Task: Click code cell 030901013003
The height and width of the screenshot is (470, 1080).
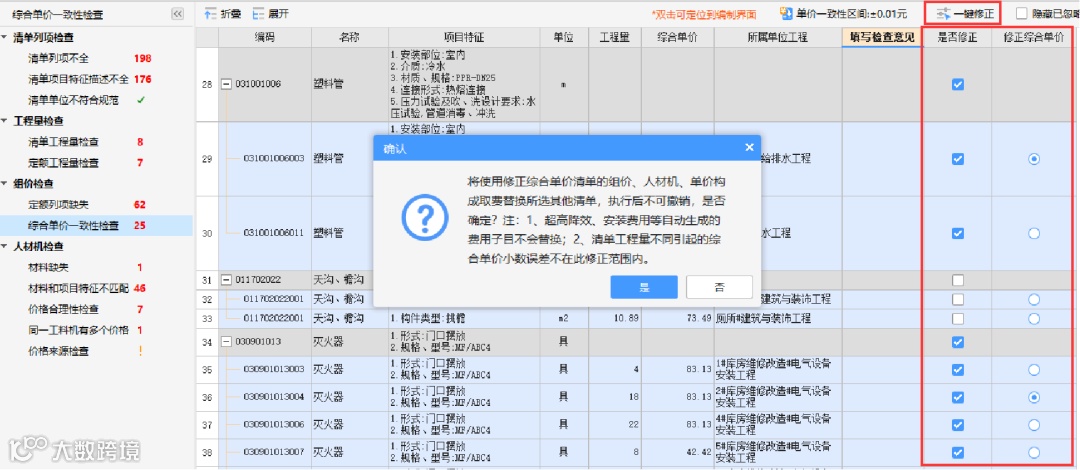Action: (x=273, y=370)
